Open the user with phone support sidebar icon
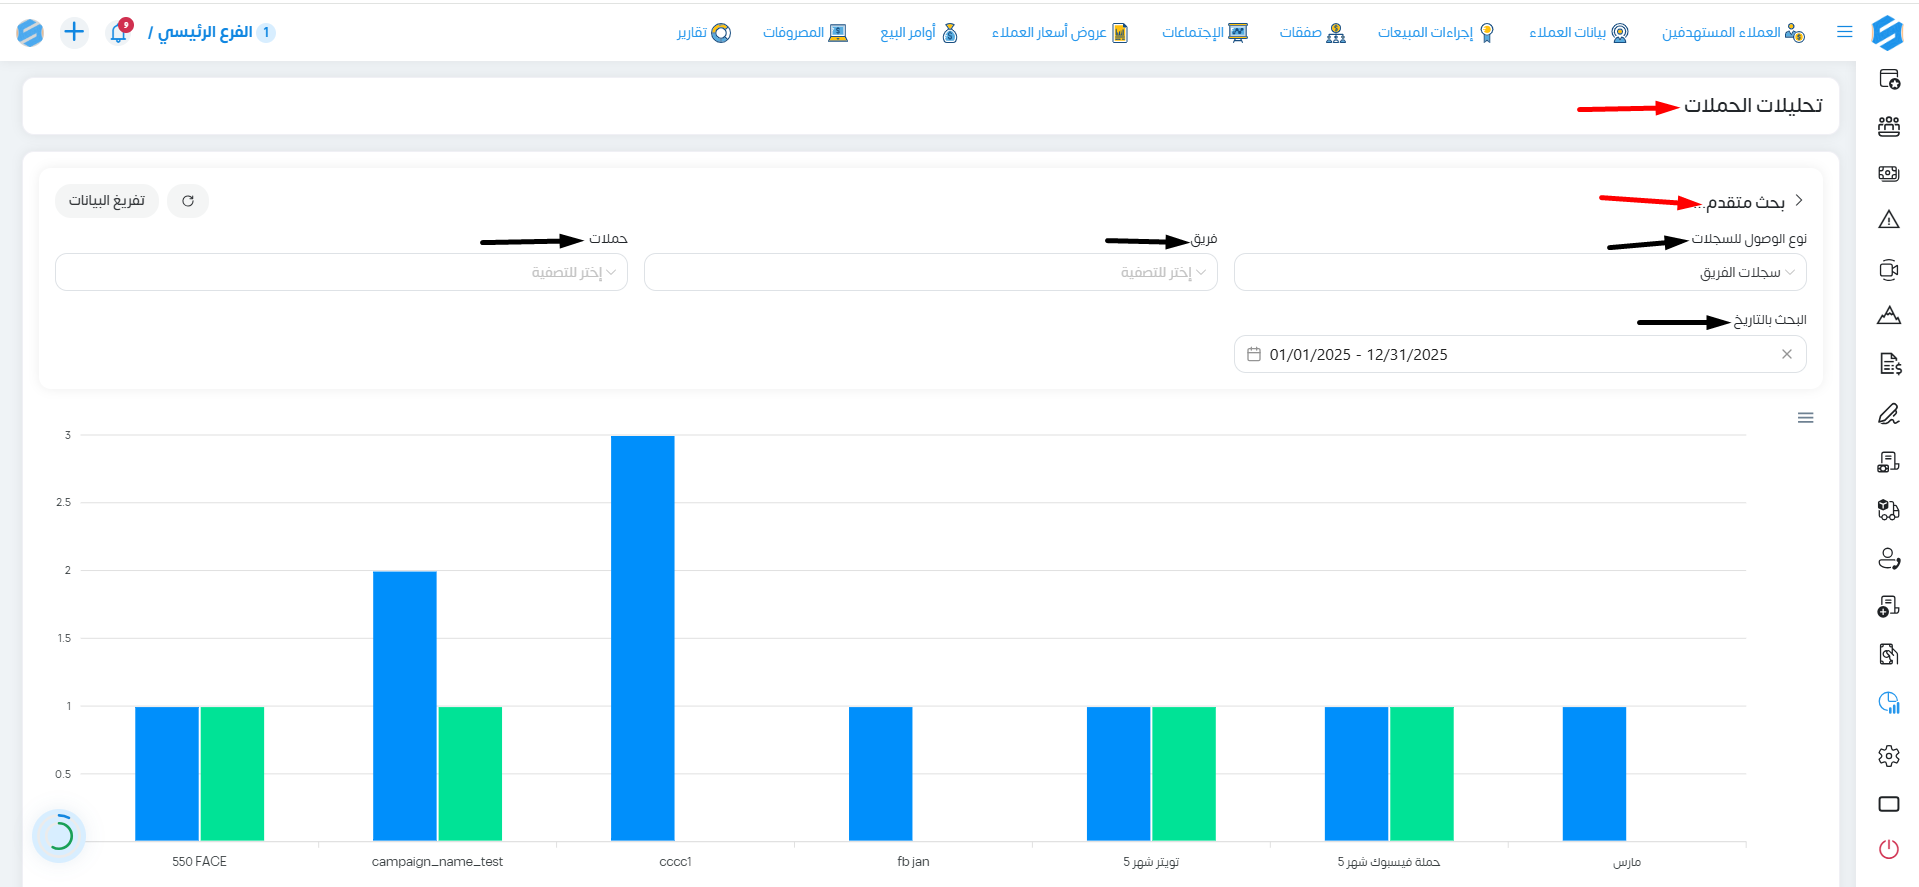 tap(1888, 558)
